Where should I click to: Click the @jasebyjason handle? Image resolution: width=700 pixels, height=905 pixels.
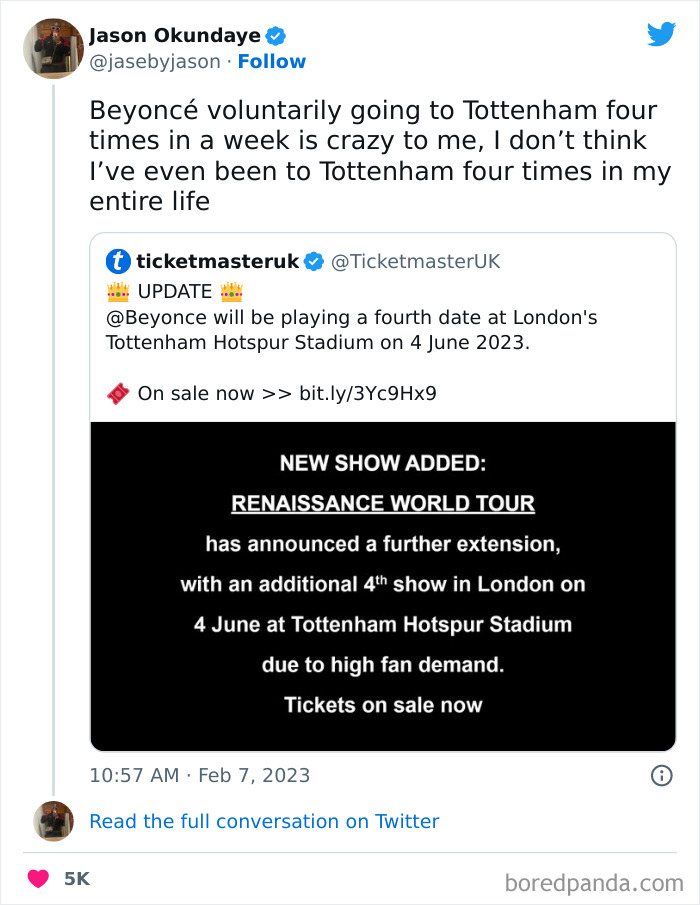(x=152, y=61)
